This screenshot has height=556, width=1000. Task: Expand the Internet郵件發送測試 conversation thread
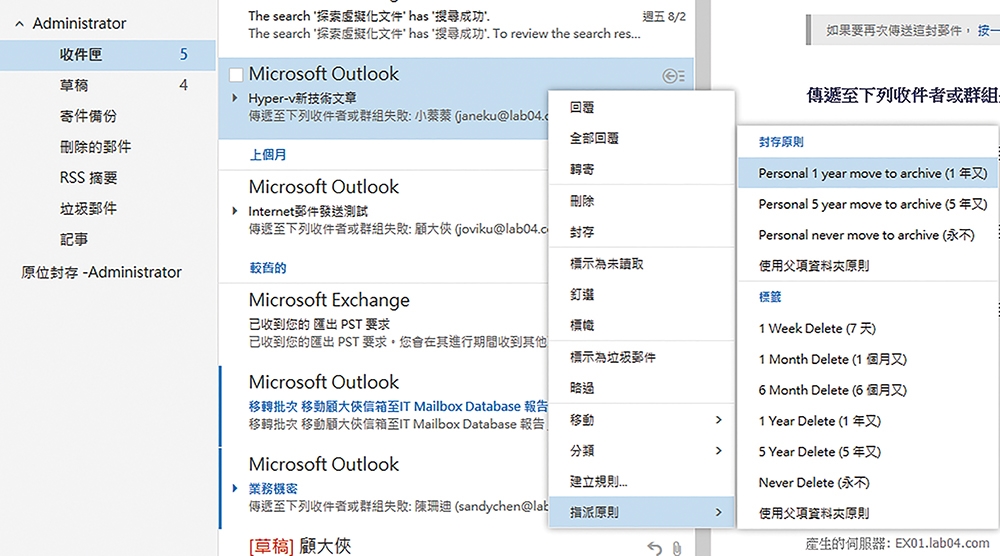point(235,211)
